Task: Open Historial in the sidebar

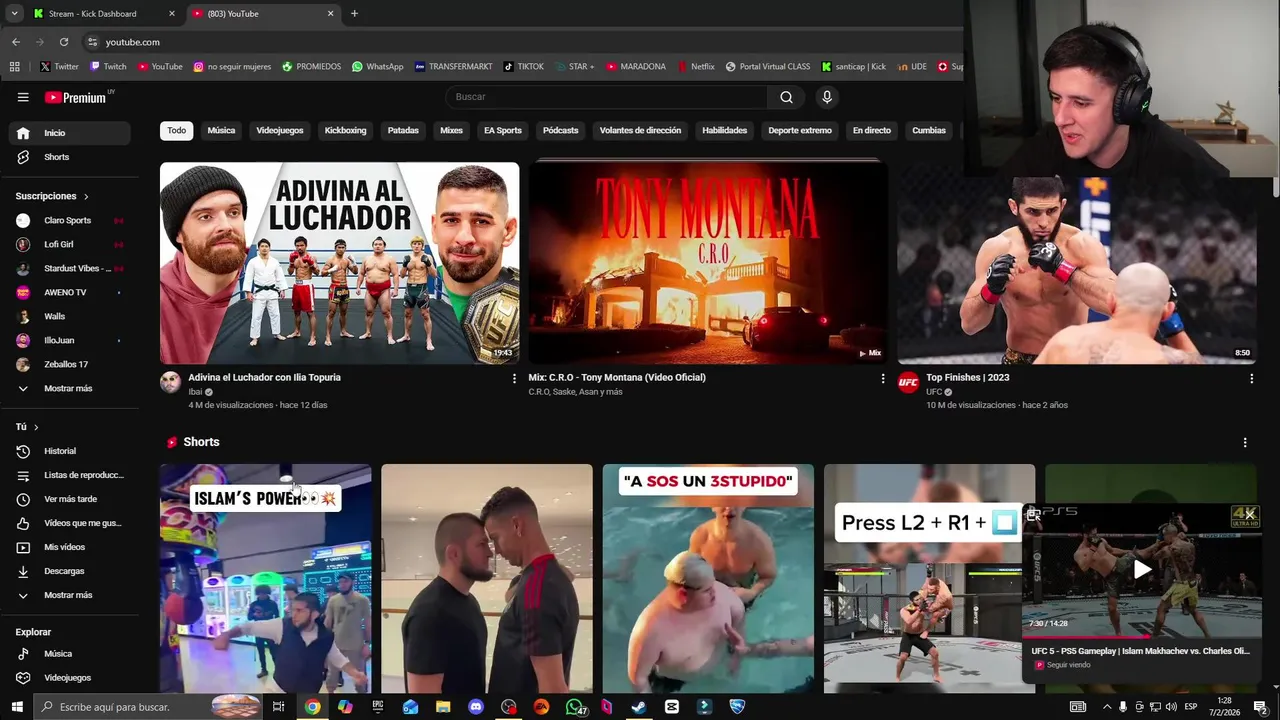Action: point(69,451)
